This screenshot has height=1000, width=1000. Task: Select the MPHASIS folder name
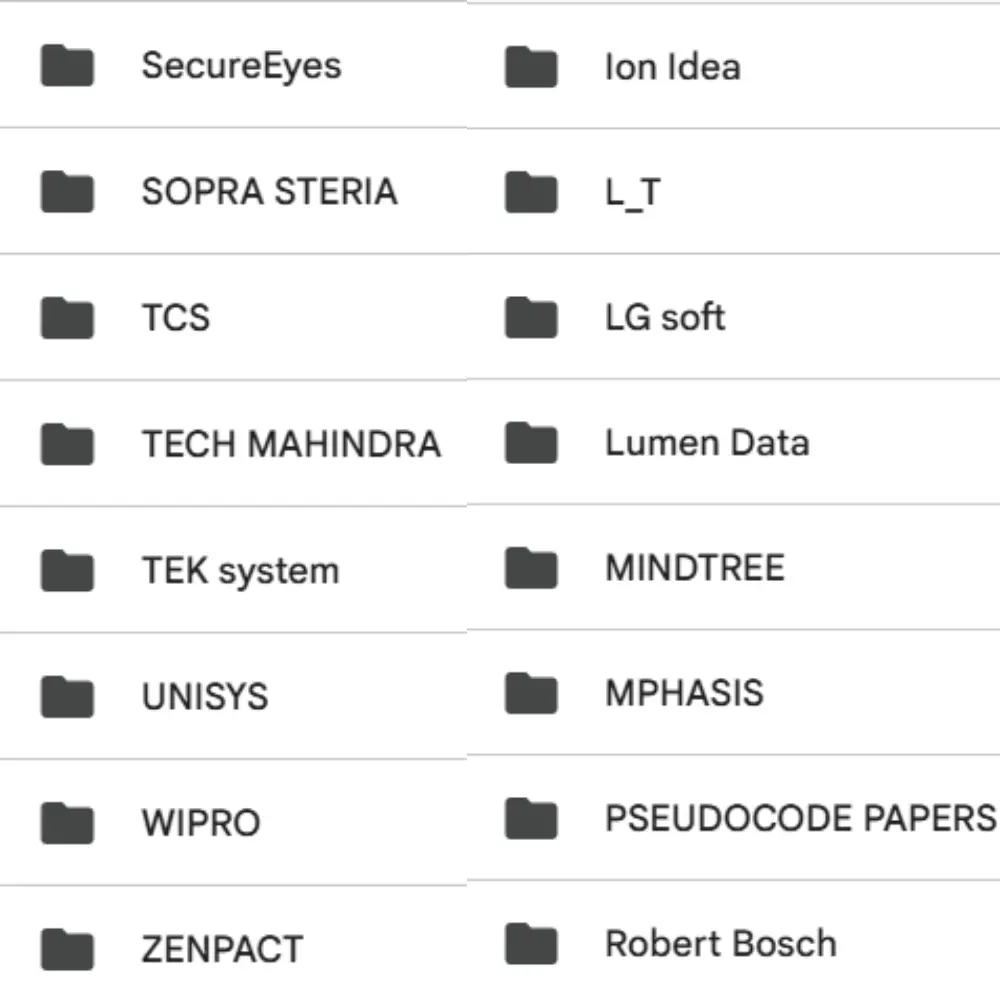(684, 693)
